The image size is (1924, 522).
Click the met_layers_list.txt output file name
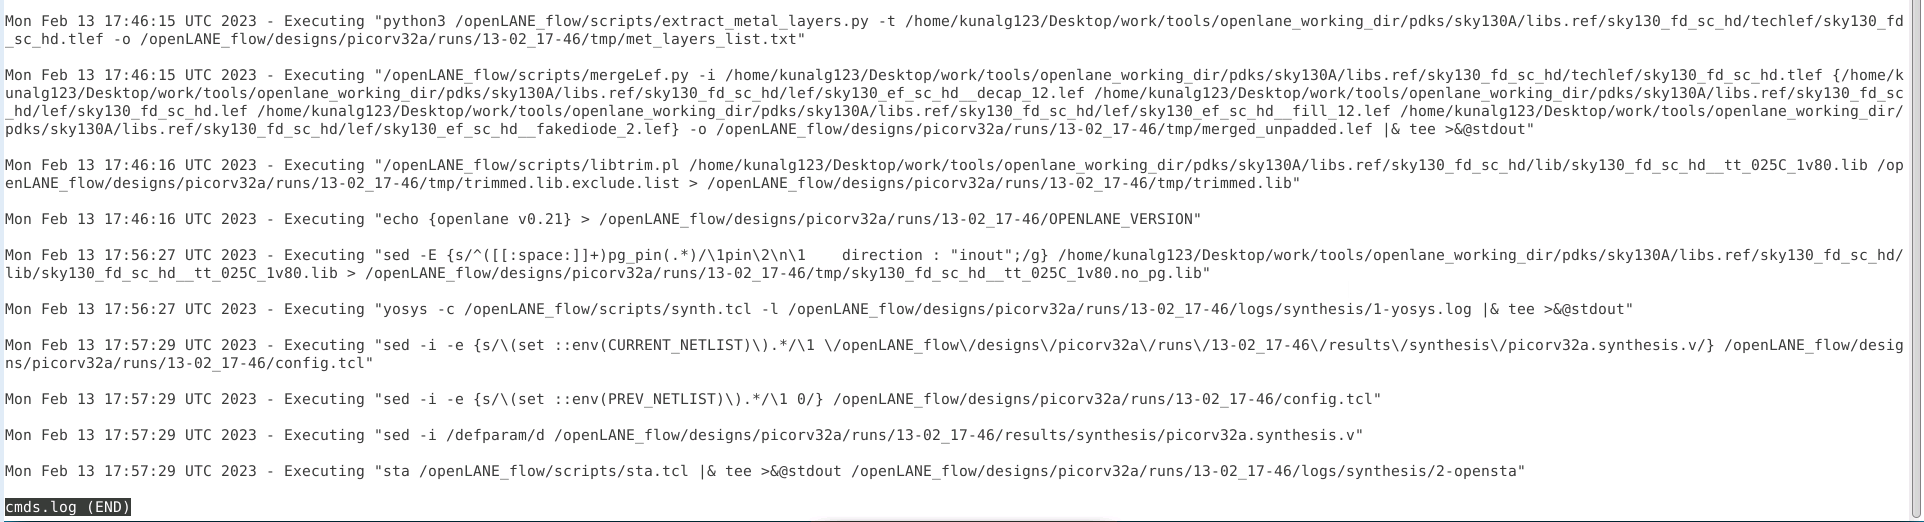pyautogui.click(x=711, y=39)
